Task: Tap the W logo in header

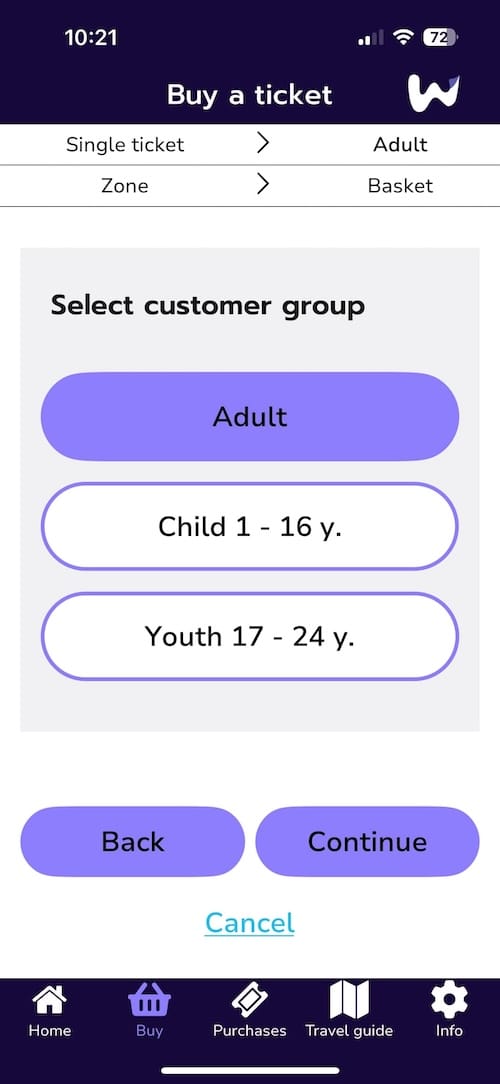Action: click(433, 93)
